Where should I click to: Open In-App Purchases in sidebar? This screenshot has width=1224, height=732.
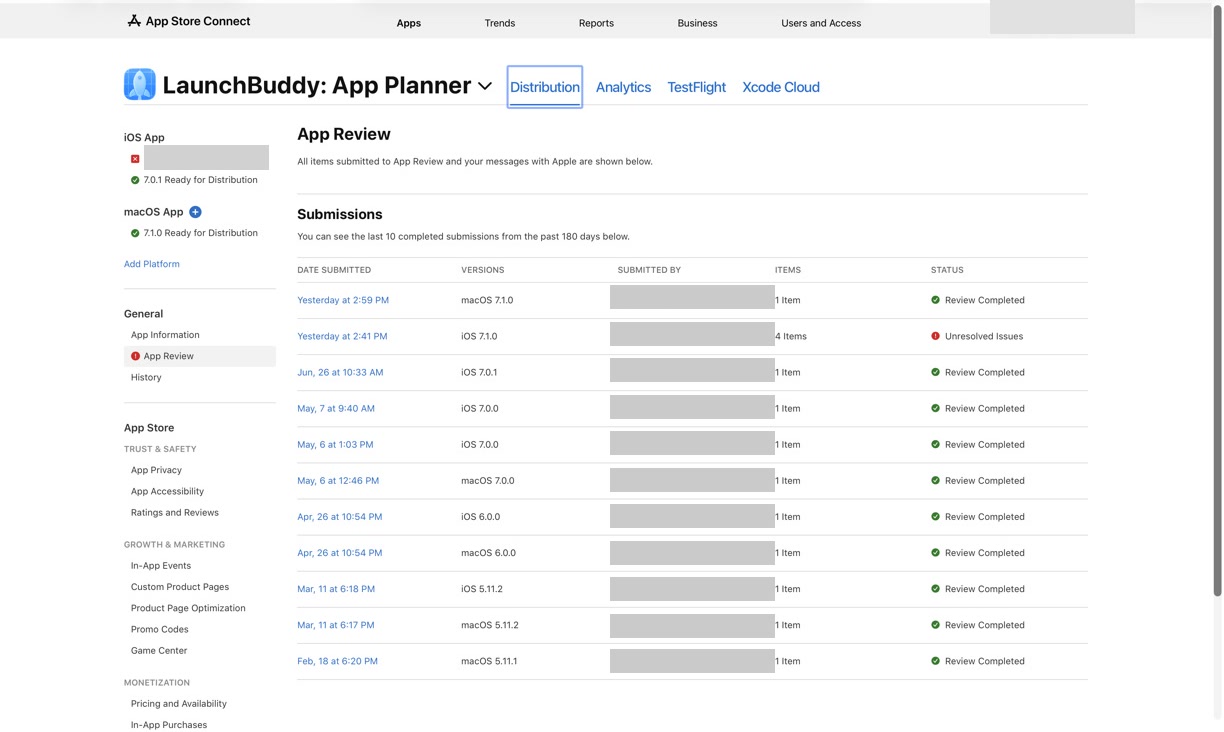click(x=169, y=725)
